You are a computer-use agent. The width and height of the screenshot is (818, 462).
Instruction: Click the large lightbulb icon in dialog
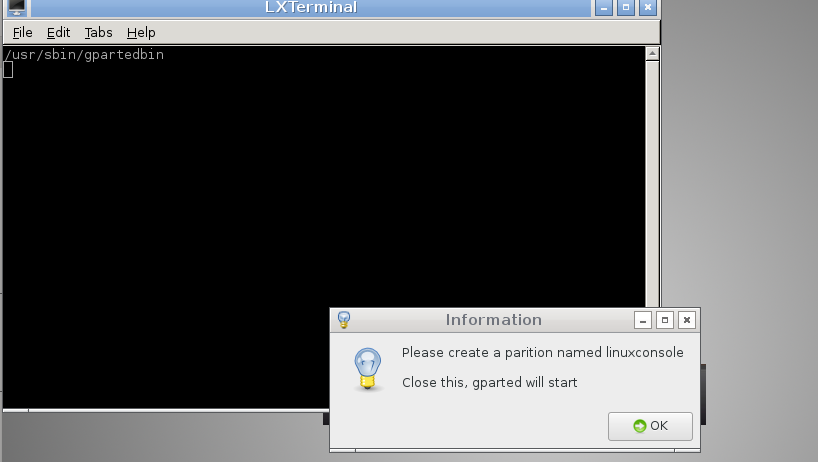tap(368, 369)
